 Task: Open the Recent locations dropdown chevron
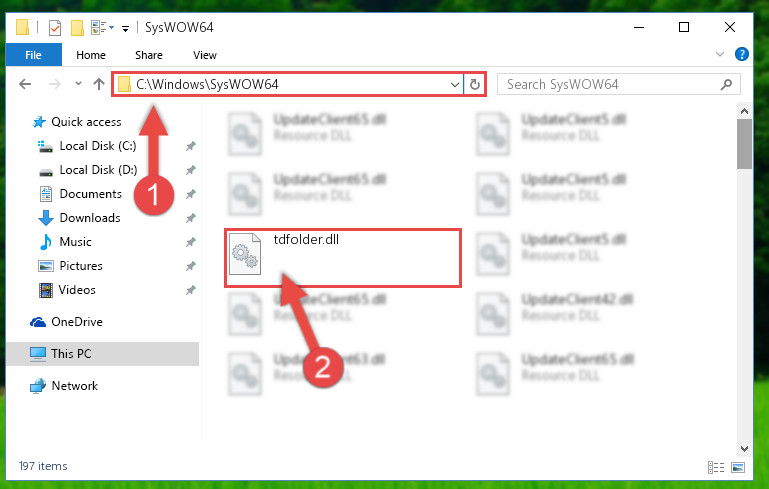(x=78, y=84)
